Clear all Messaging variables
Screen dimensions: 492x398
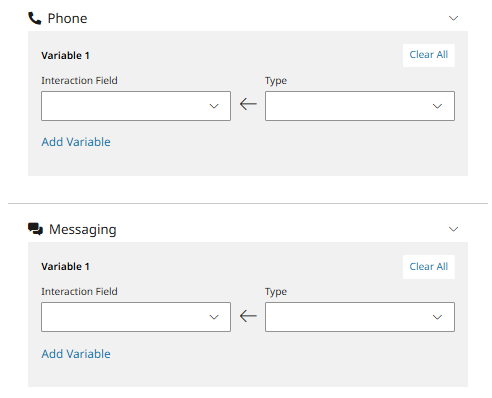(429, 267)
